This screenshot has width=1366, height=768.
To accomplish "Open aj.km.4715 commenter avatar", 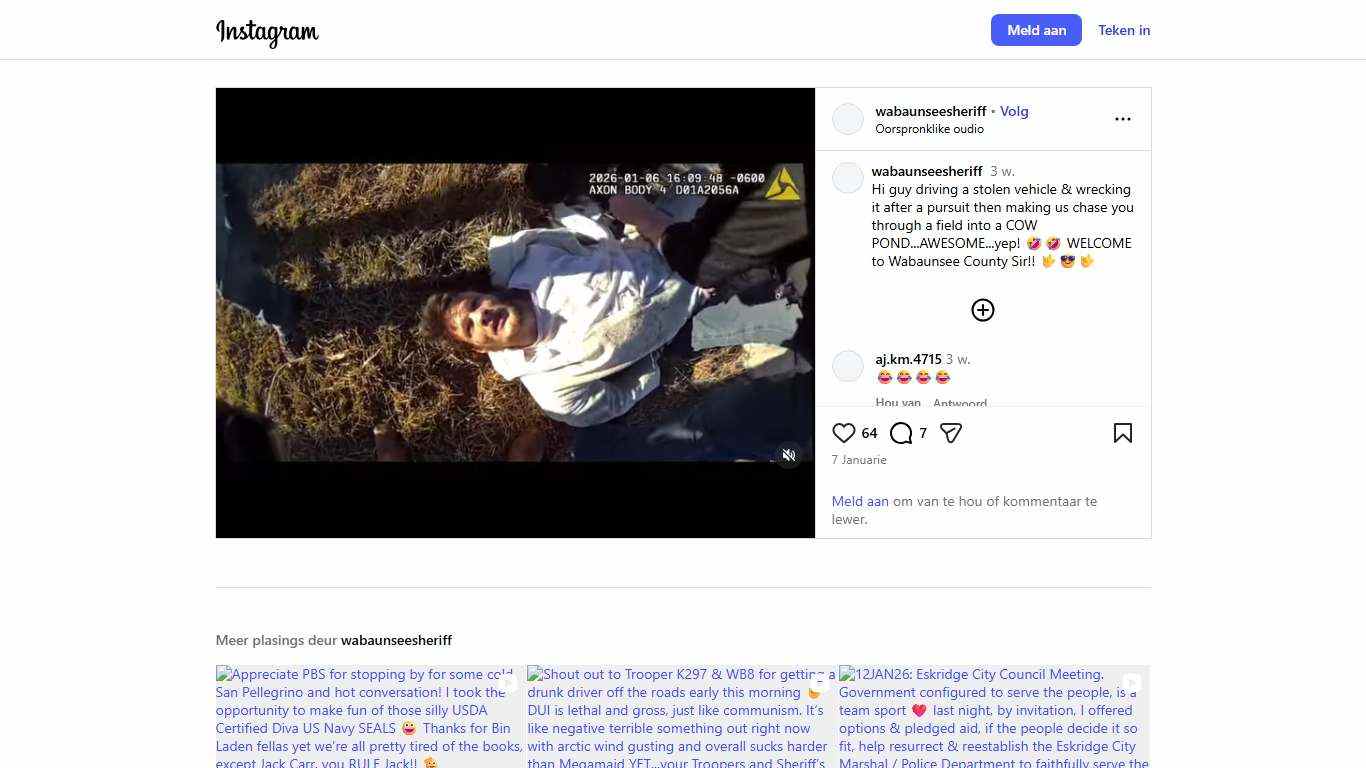I will 848,367.
